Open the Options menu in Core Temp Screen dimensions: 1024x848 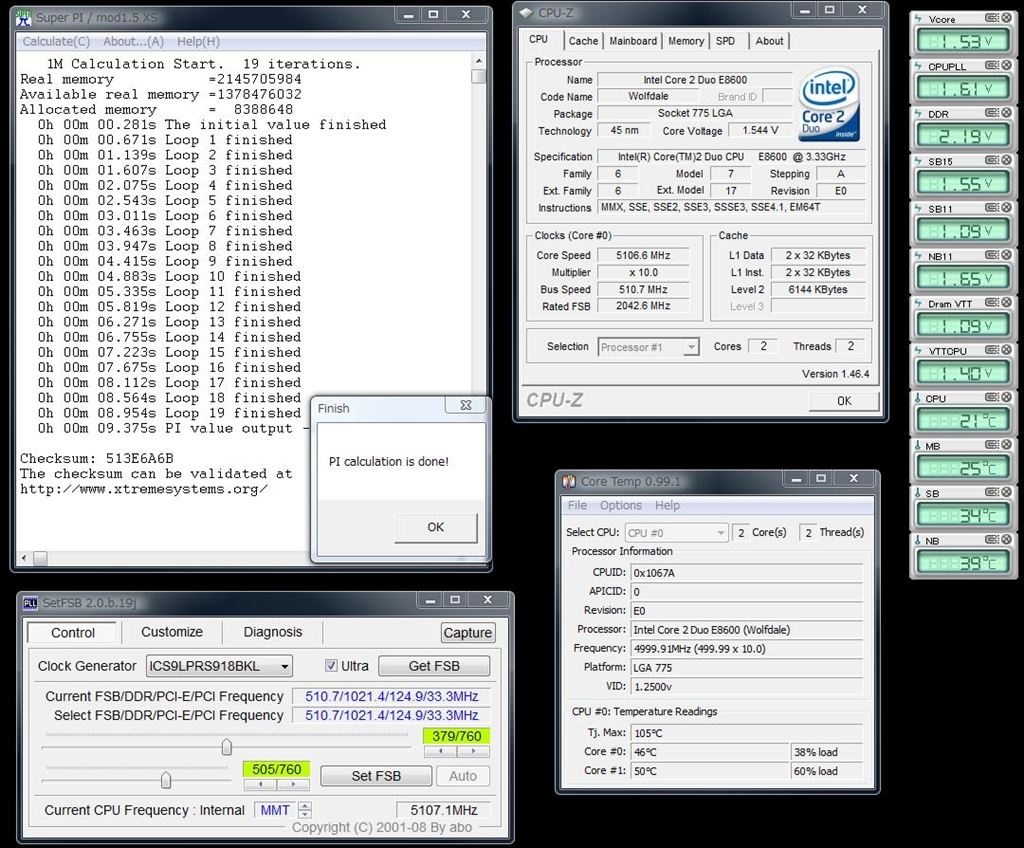tap(621, 506)
